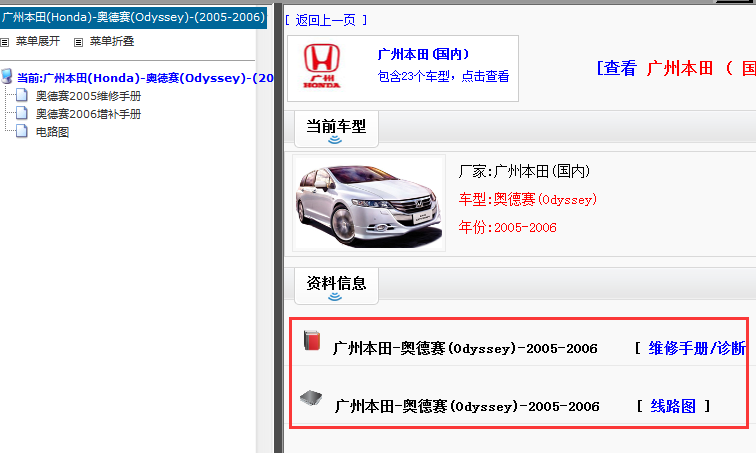Click the red book icon for repair manual

[x=312, y=340]
